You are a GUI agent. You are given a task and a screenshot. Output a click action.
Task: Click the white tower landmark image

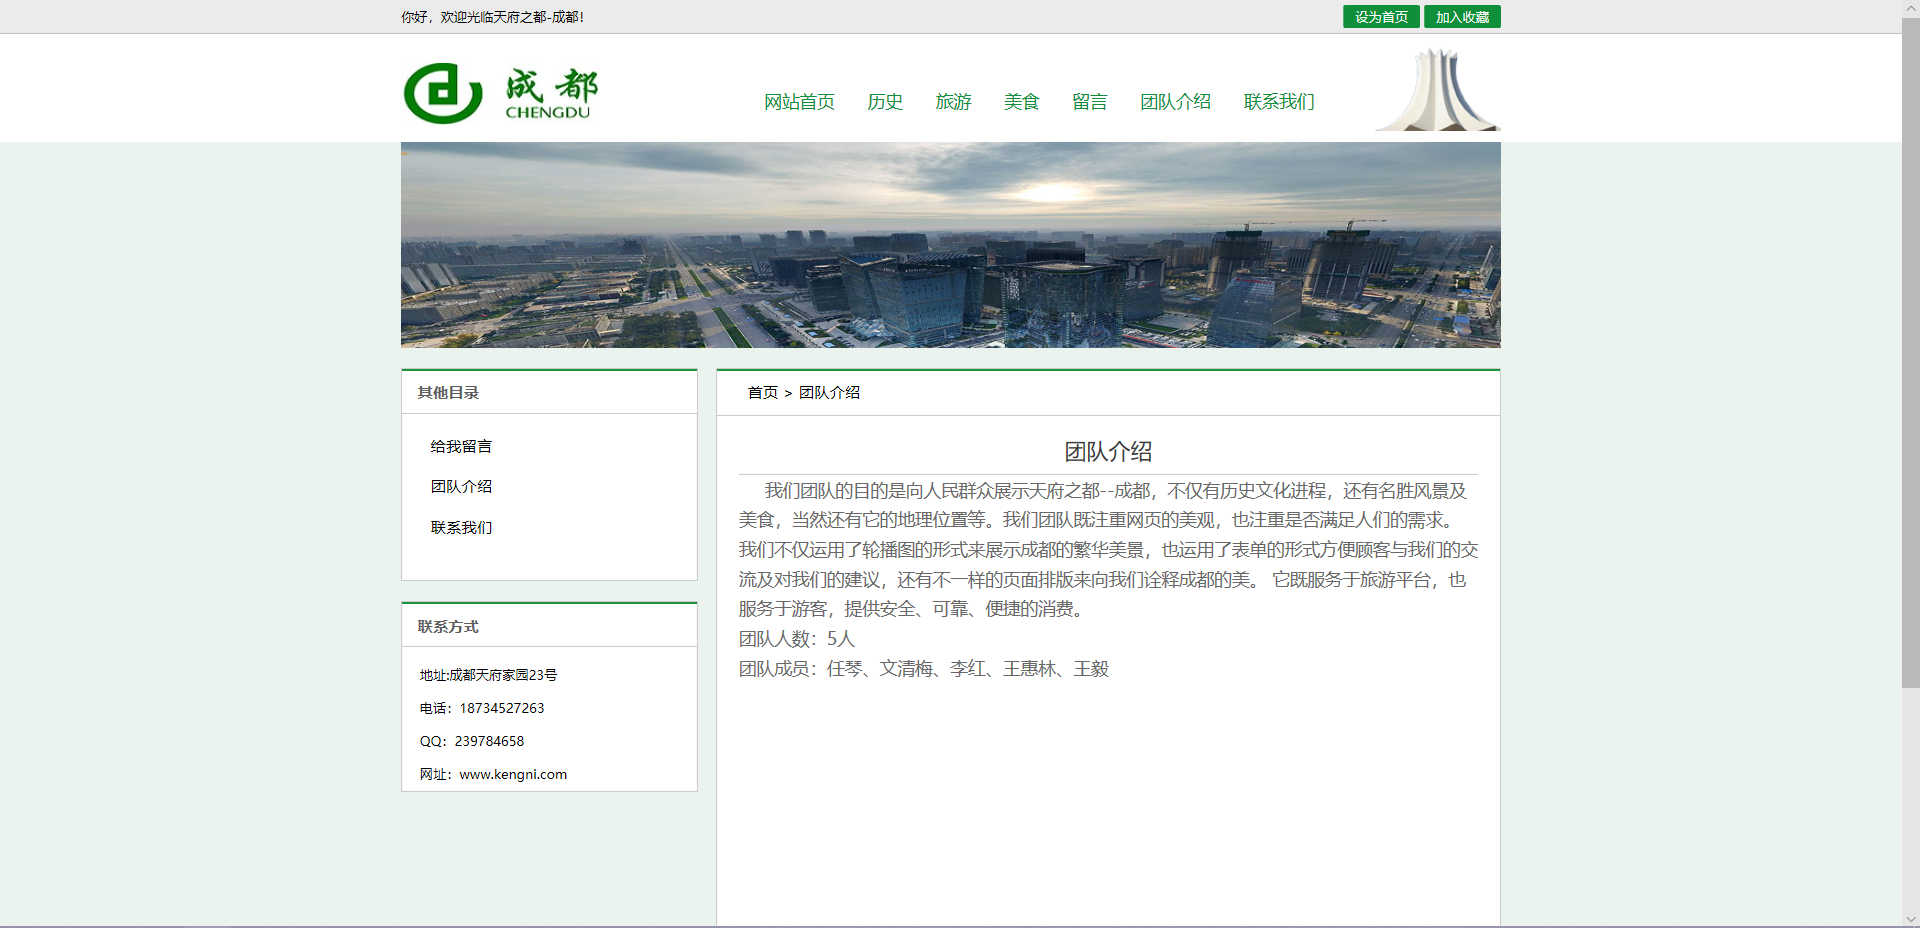[x=1437, y=91]
